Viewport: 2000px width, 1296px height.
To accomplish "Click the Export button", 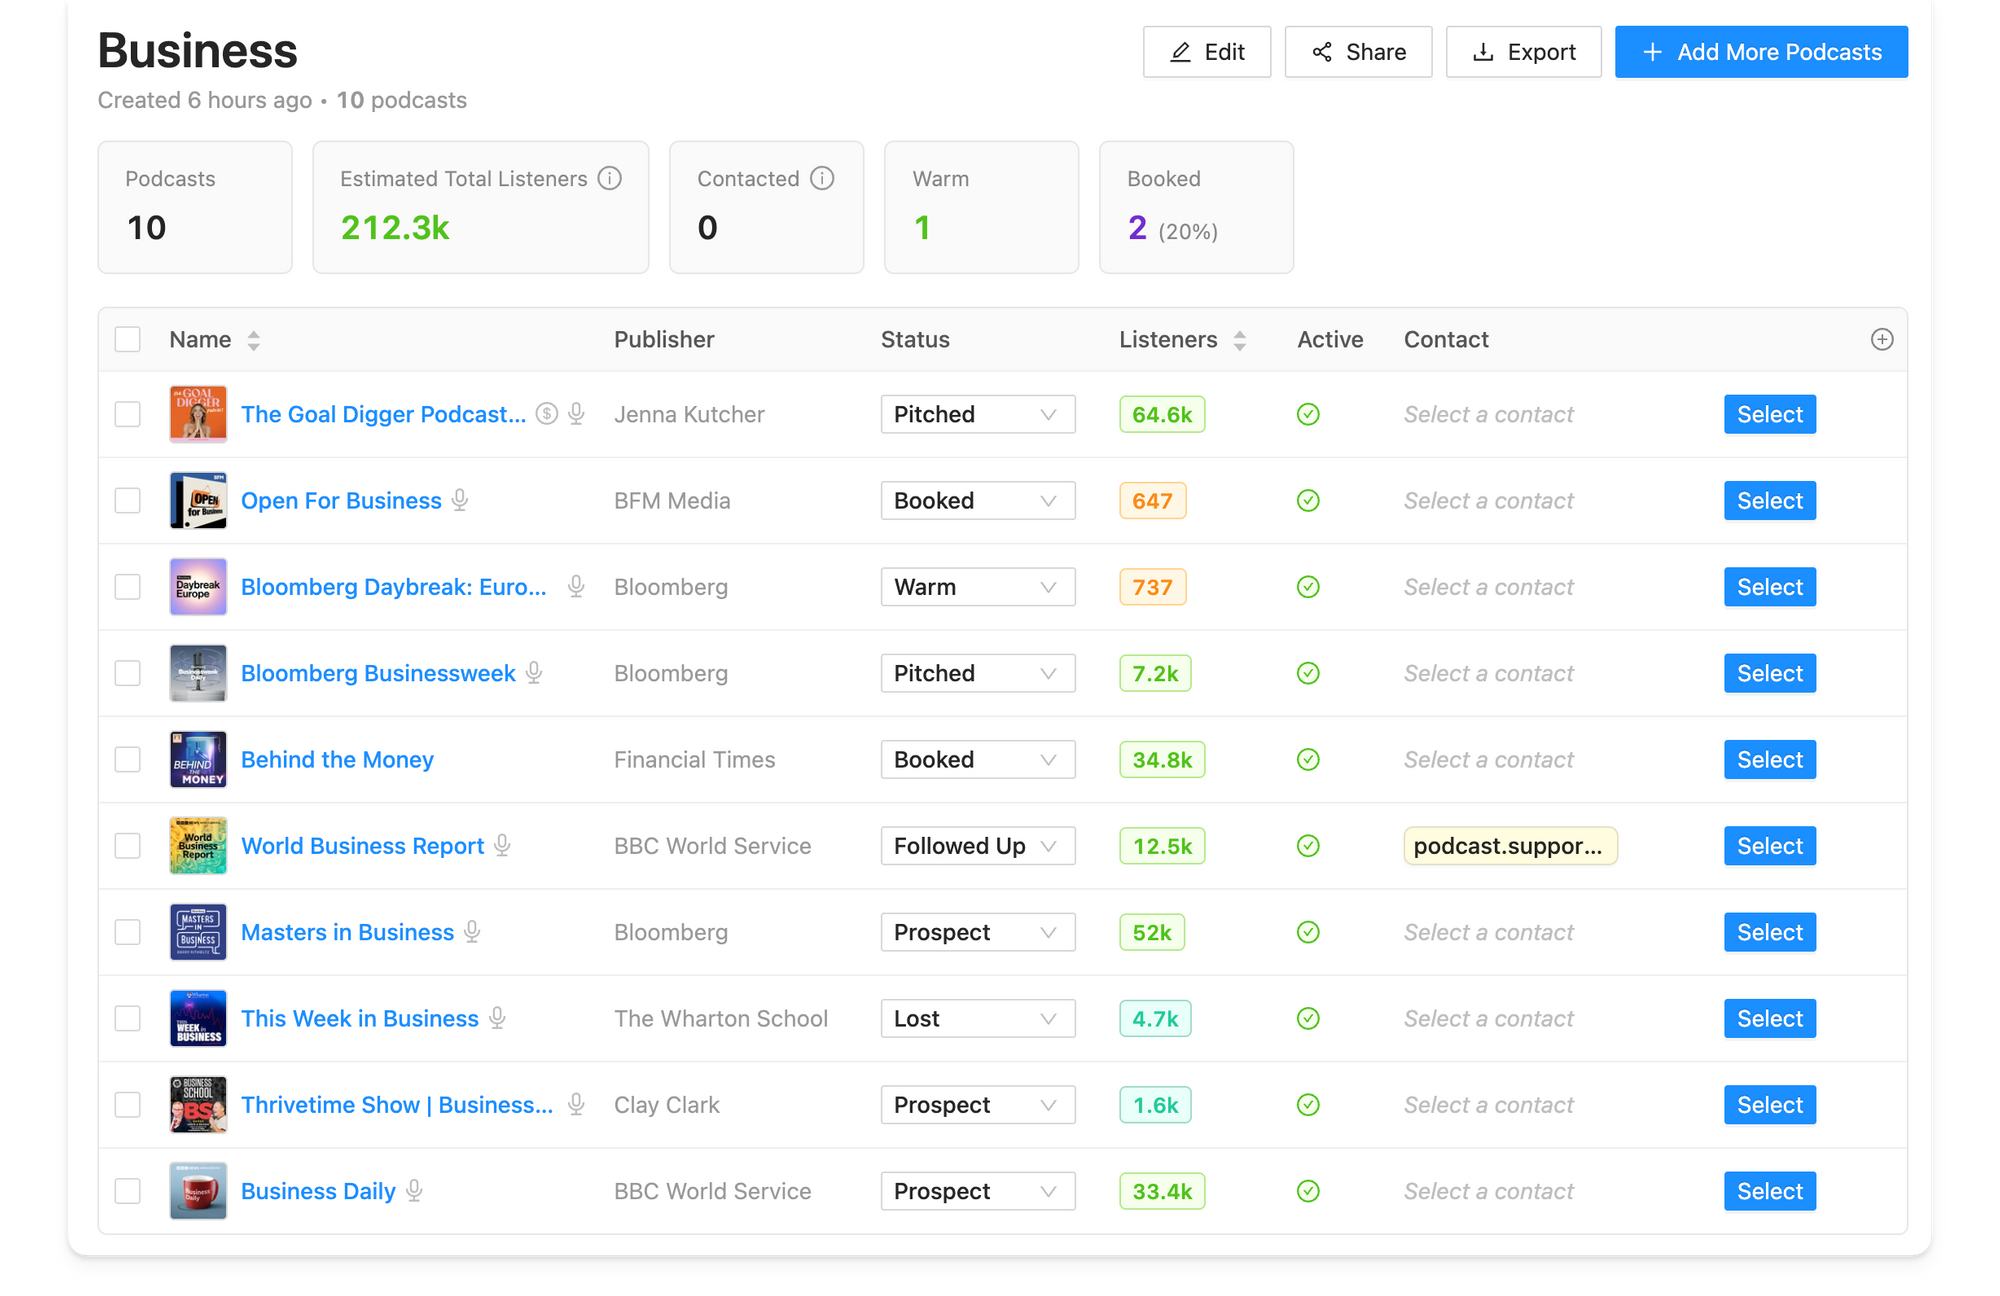I will [x=1523, y=52].
